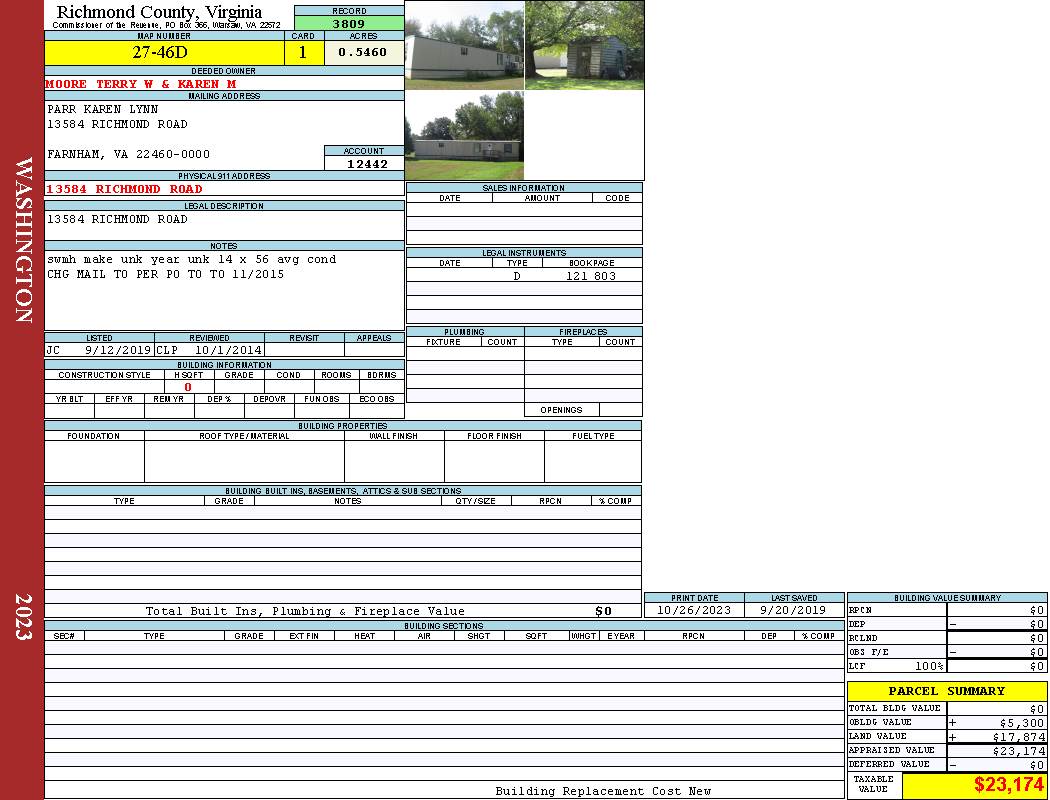The width and height of the screenshot is (1050, 800).
Task: Click the top-left mobile home photo
Action: (464, 45)
